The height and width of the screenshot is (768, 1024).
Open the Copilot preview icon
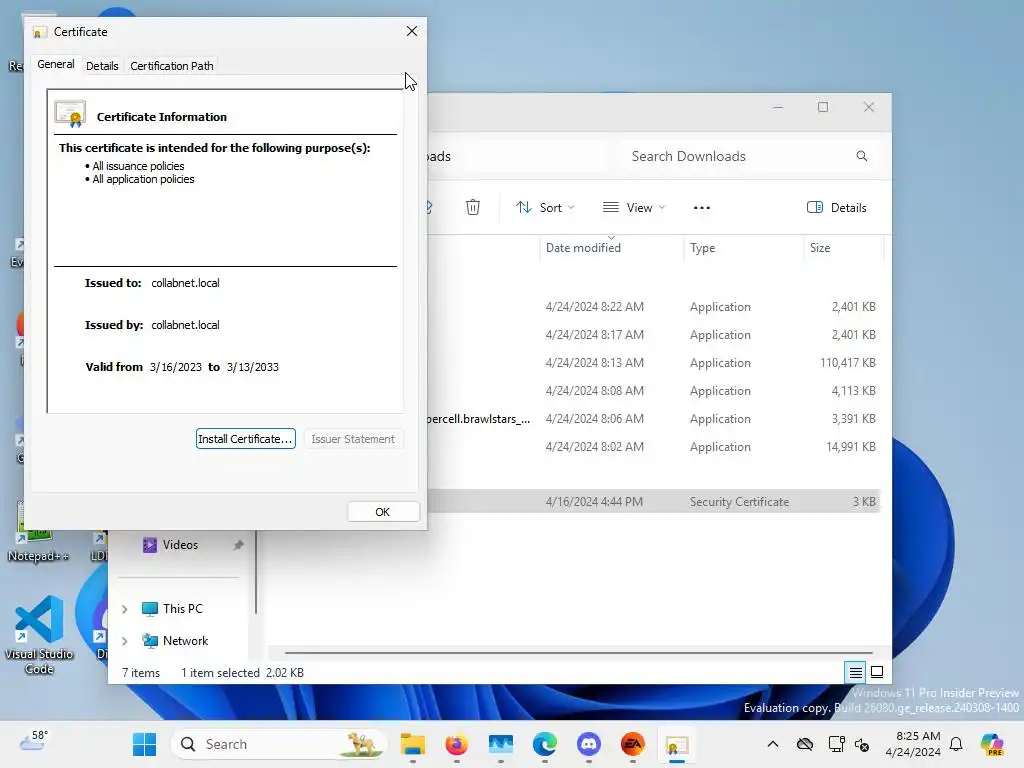click(x=992, y=744)
